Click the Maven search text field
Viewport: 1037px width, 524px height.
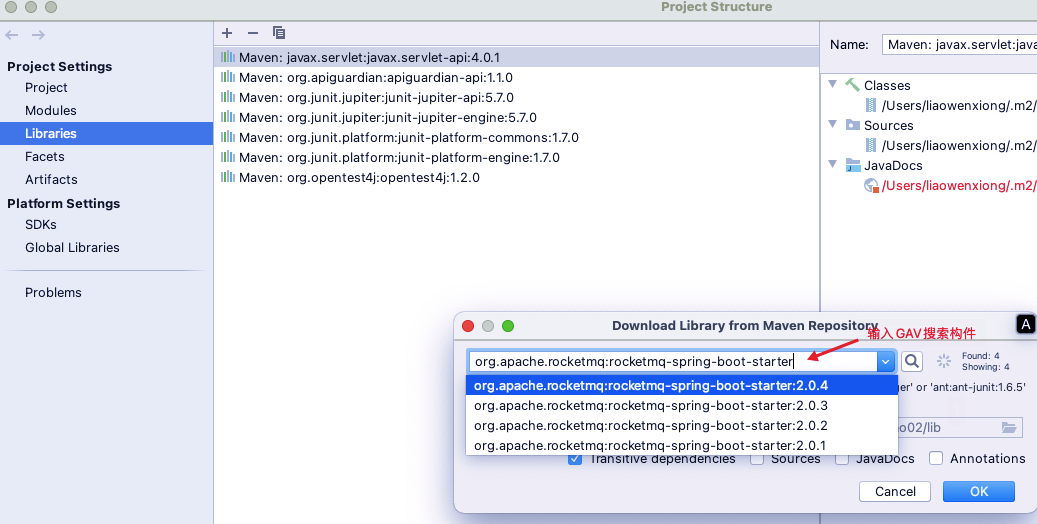click(x=673, y=361)
